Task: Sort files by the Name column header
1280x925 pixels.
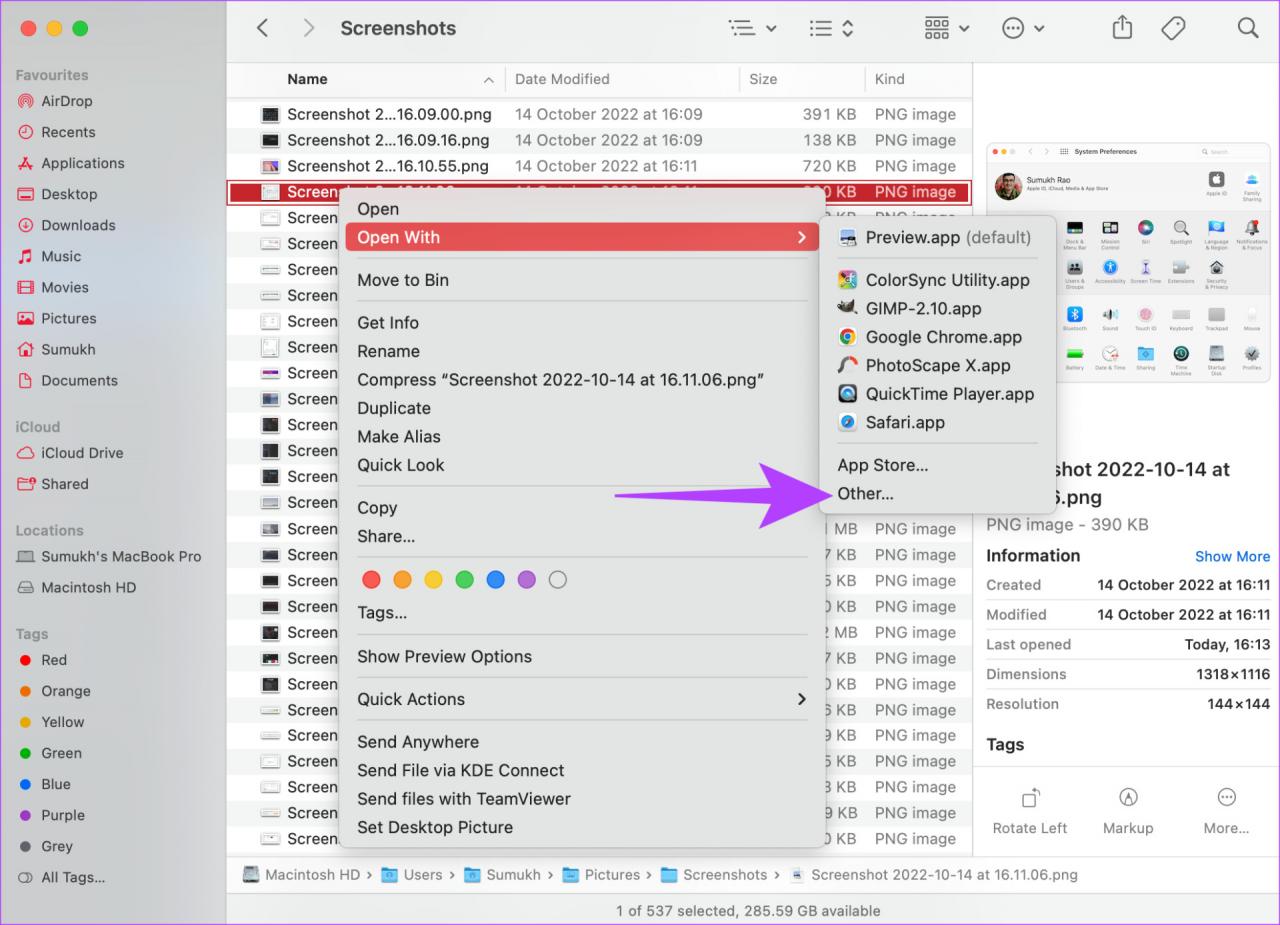Action: pos(307,79)
